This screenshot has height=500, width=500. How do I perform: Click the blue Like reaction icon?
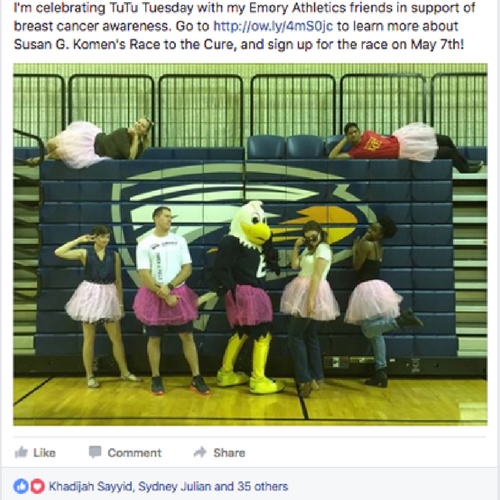coord(21,486)
